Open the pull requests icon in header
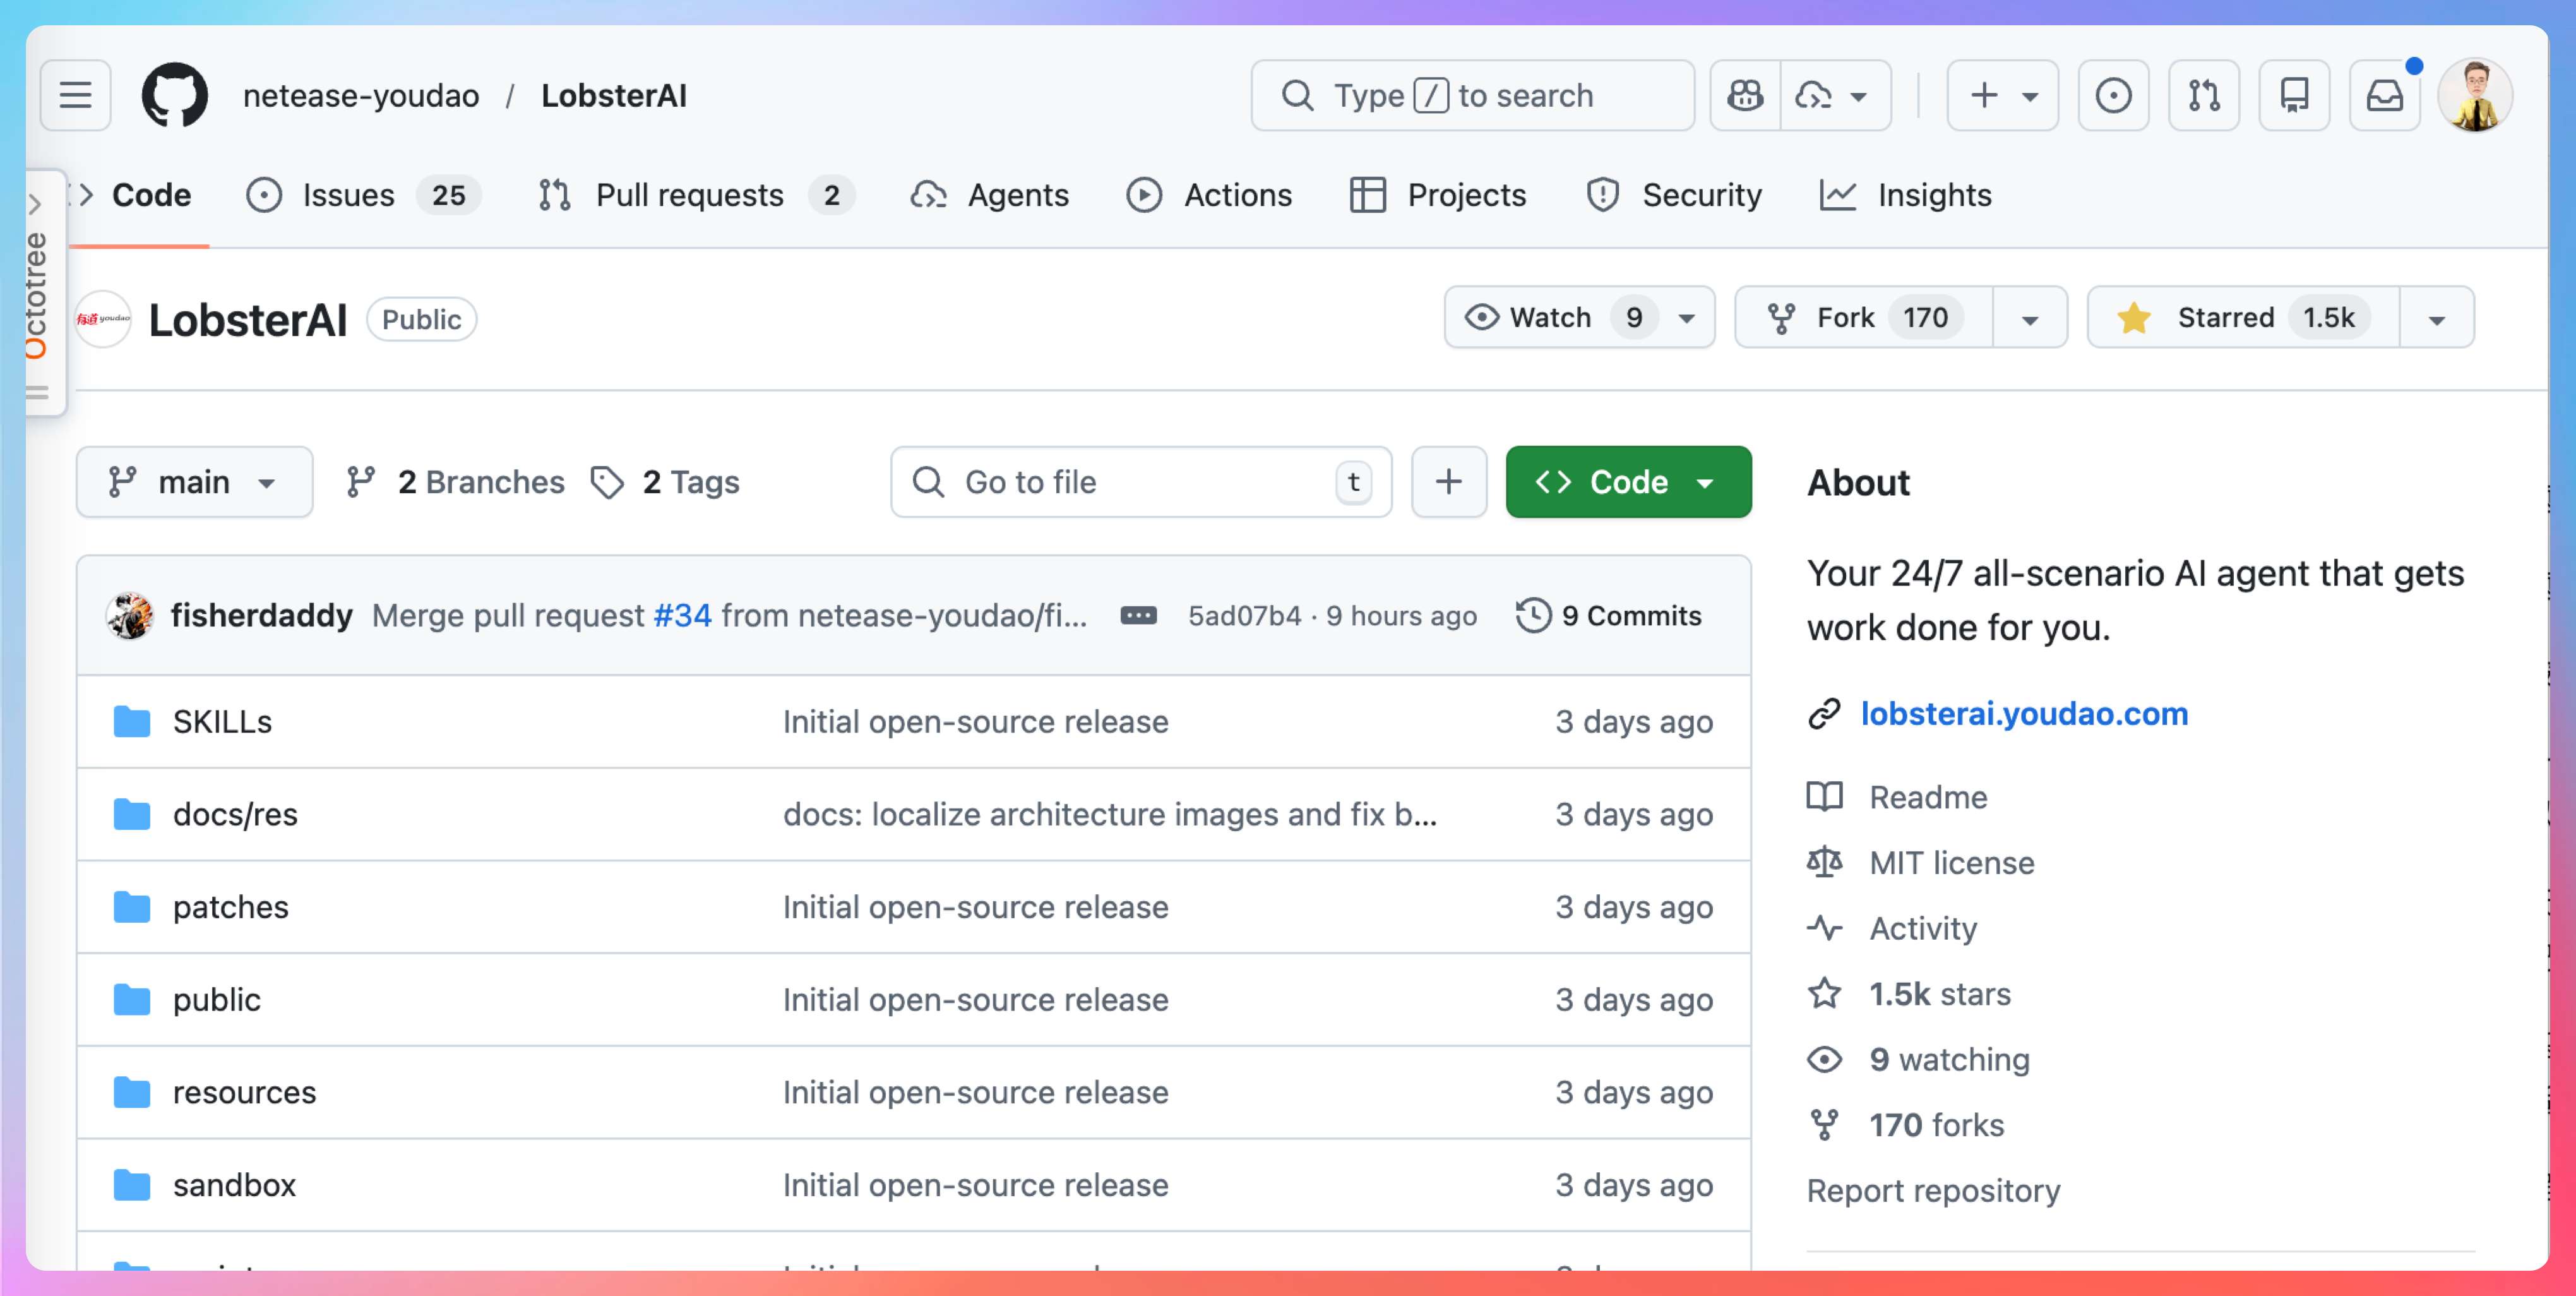The width and height of the screenshot is (2576, 1296). click(2203, 95)
